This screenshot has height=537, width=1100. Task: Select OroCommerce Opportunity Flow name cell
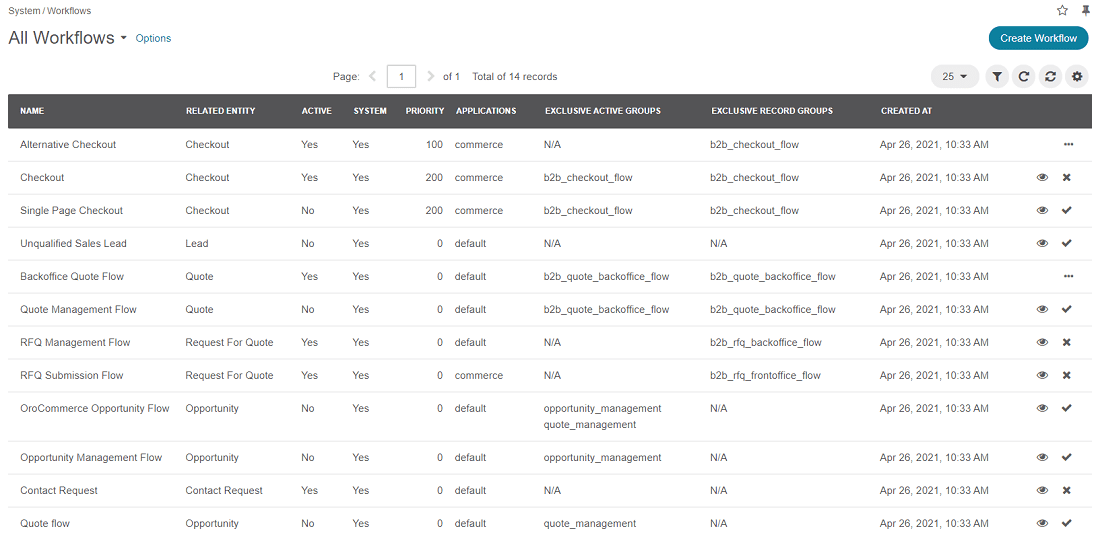pos(95,409)
